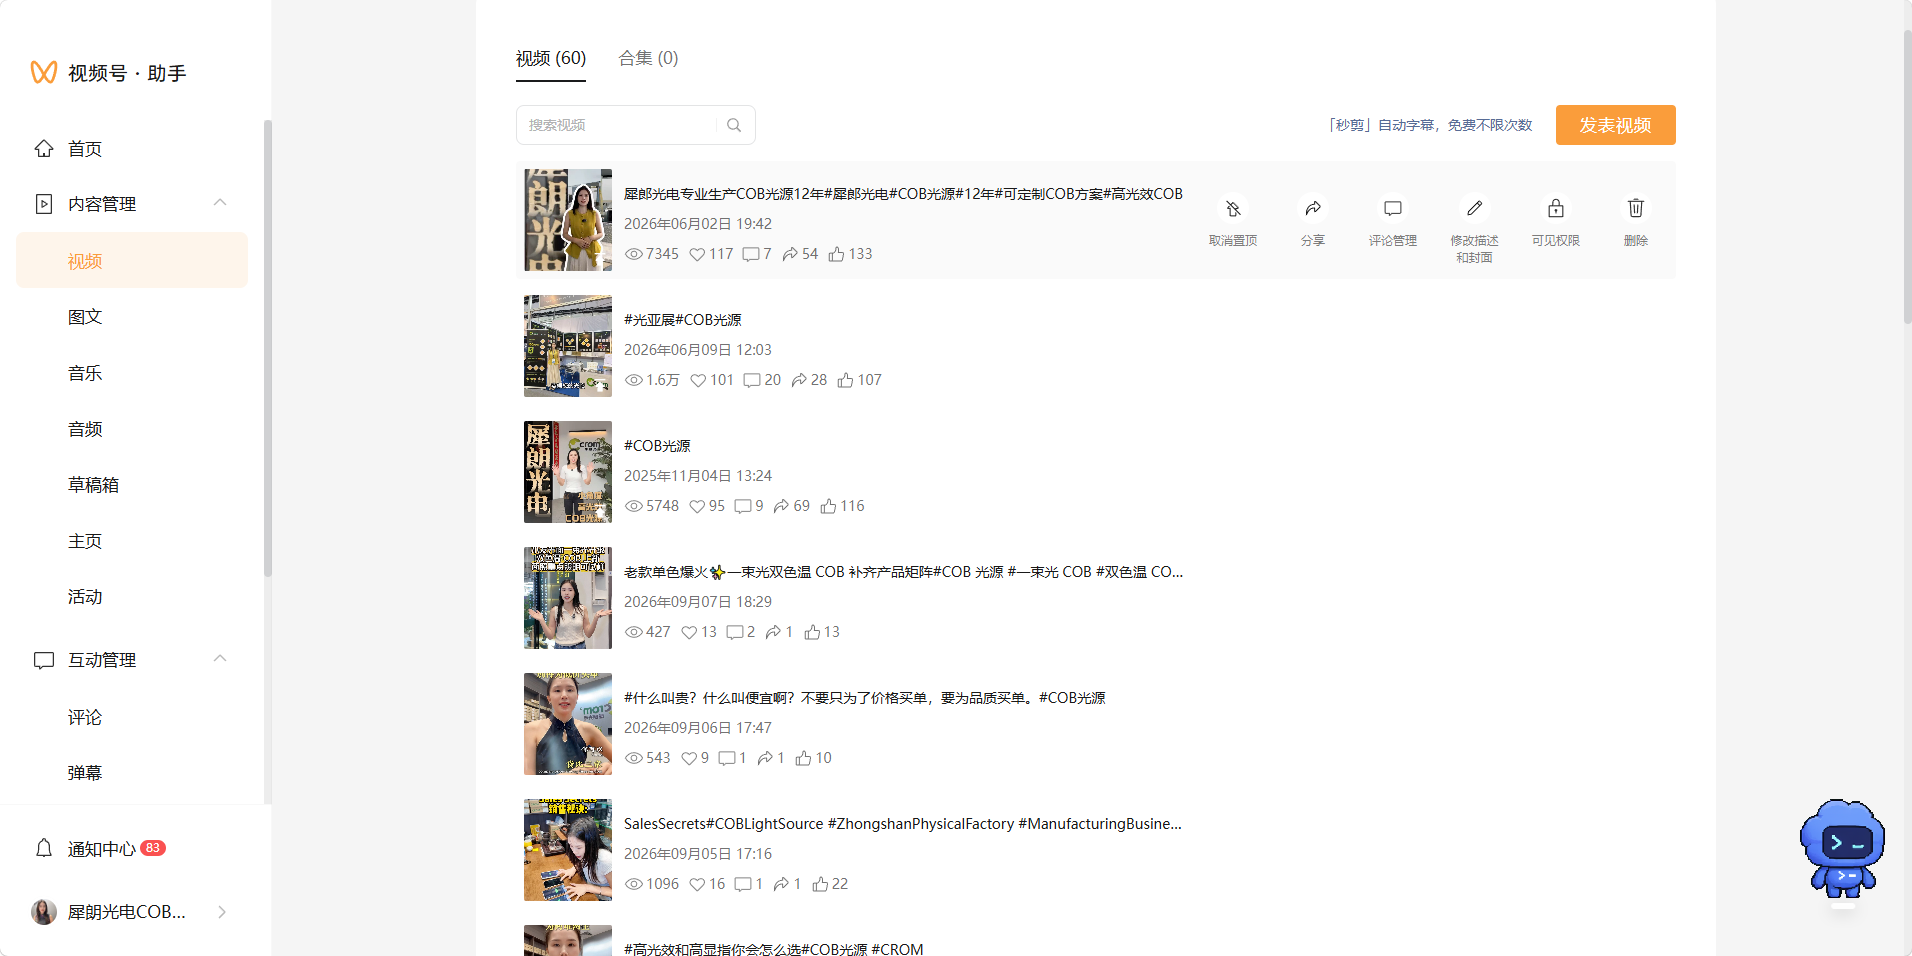Click the 分享 share icon

point(1313,208)
